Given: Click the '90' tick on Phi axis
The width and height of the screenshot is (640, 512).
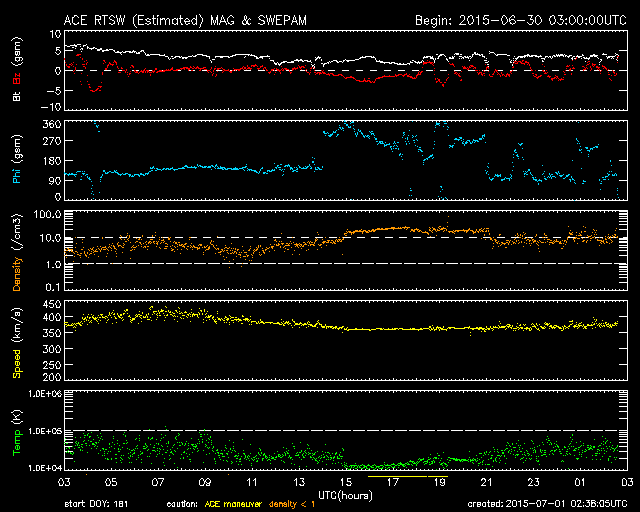Looking at the screenshot, I should coord(56,181).
